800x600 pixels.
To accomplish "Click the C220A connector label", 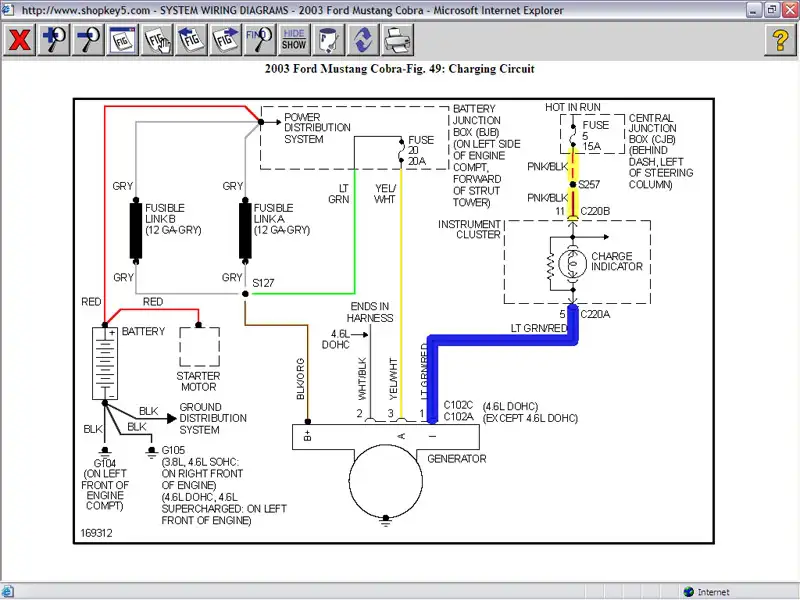I will 595,314.
